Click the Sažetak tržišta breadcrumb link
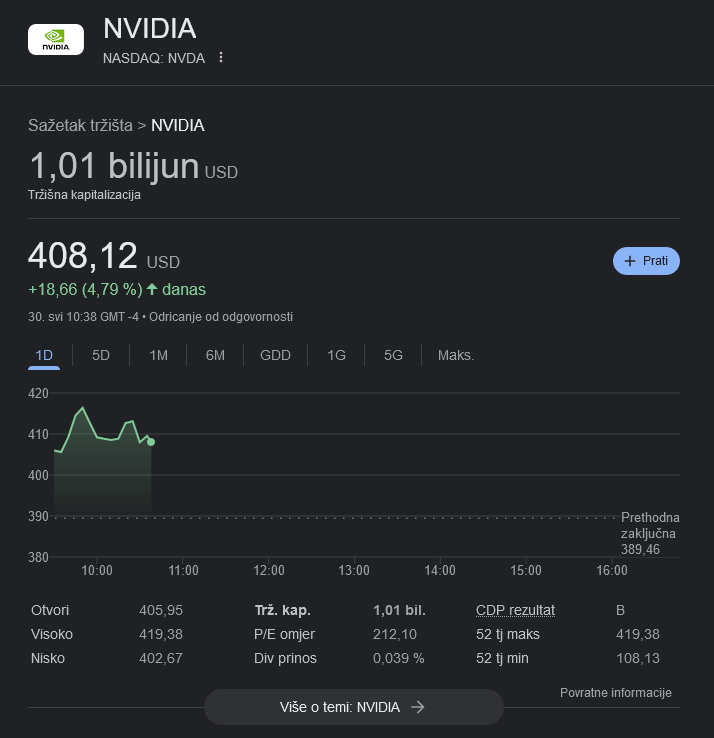The image size is (714, 738). 80,126
